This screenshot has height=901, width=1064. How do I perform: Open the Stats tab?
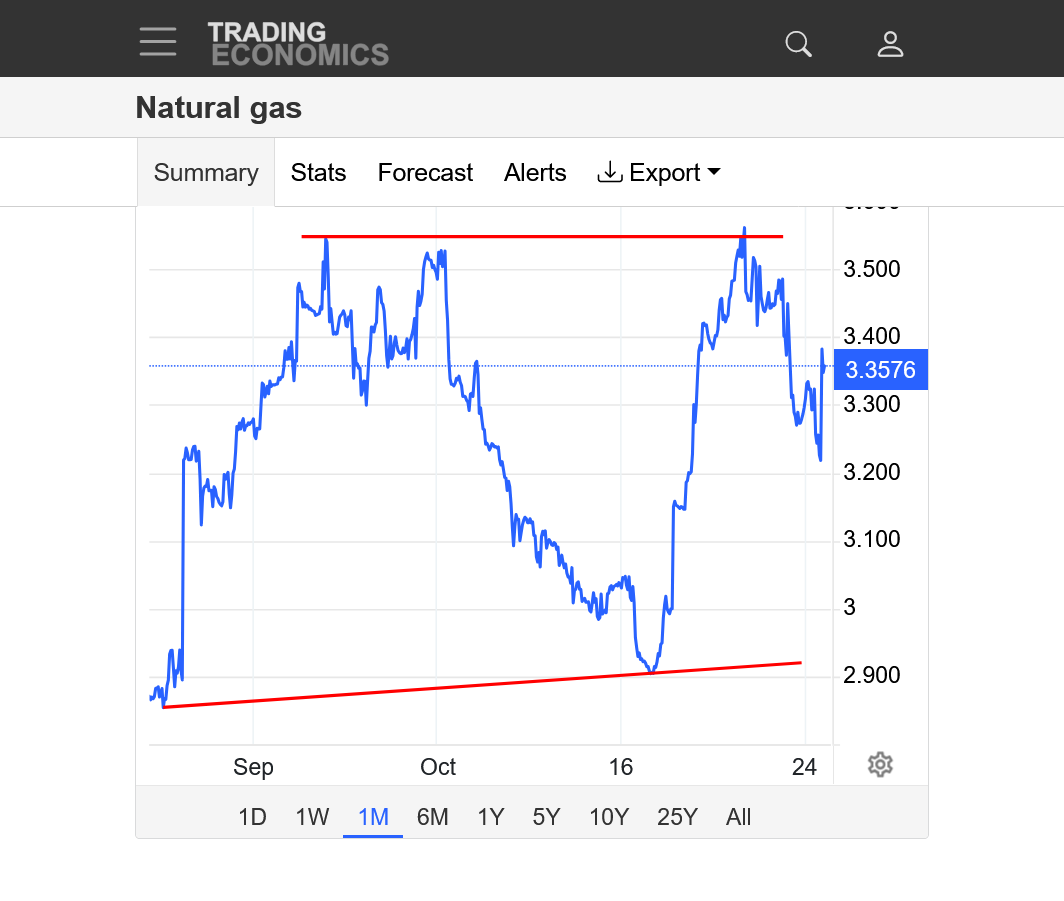[318, 173]
